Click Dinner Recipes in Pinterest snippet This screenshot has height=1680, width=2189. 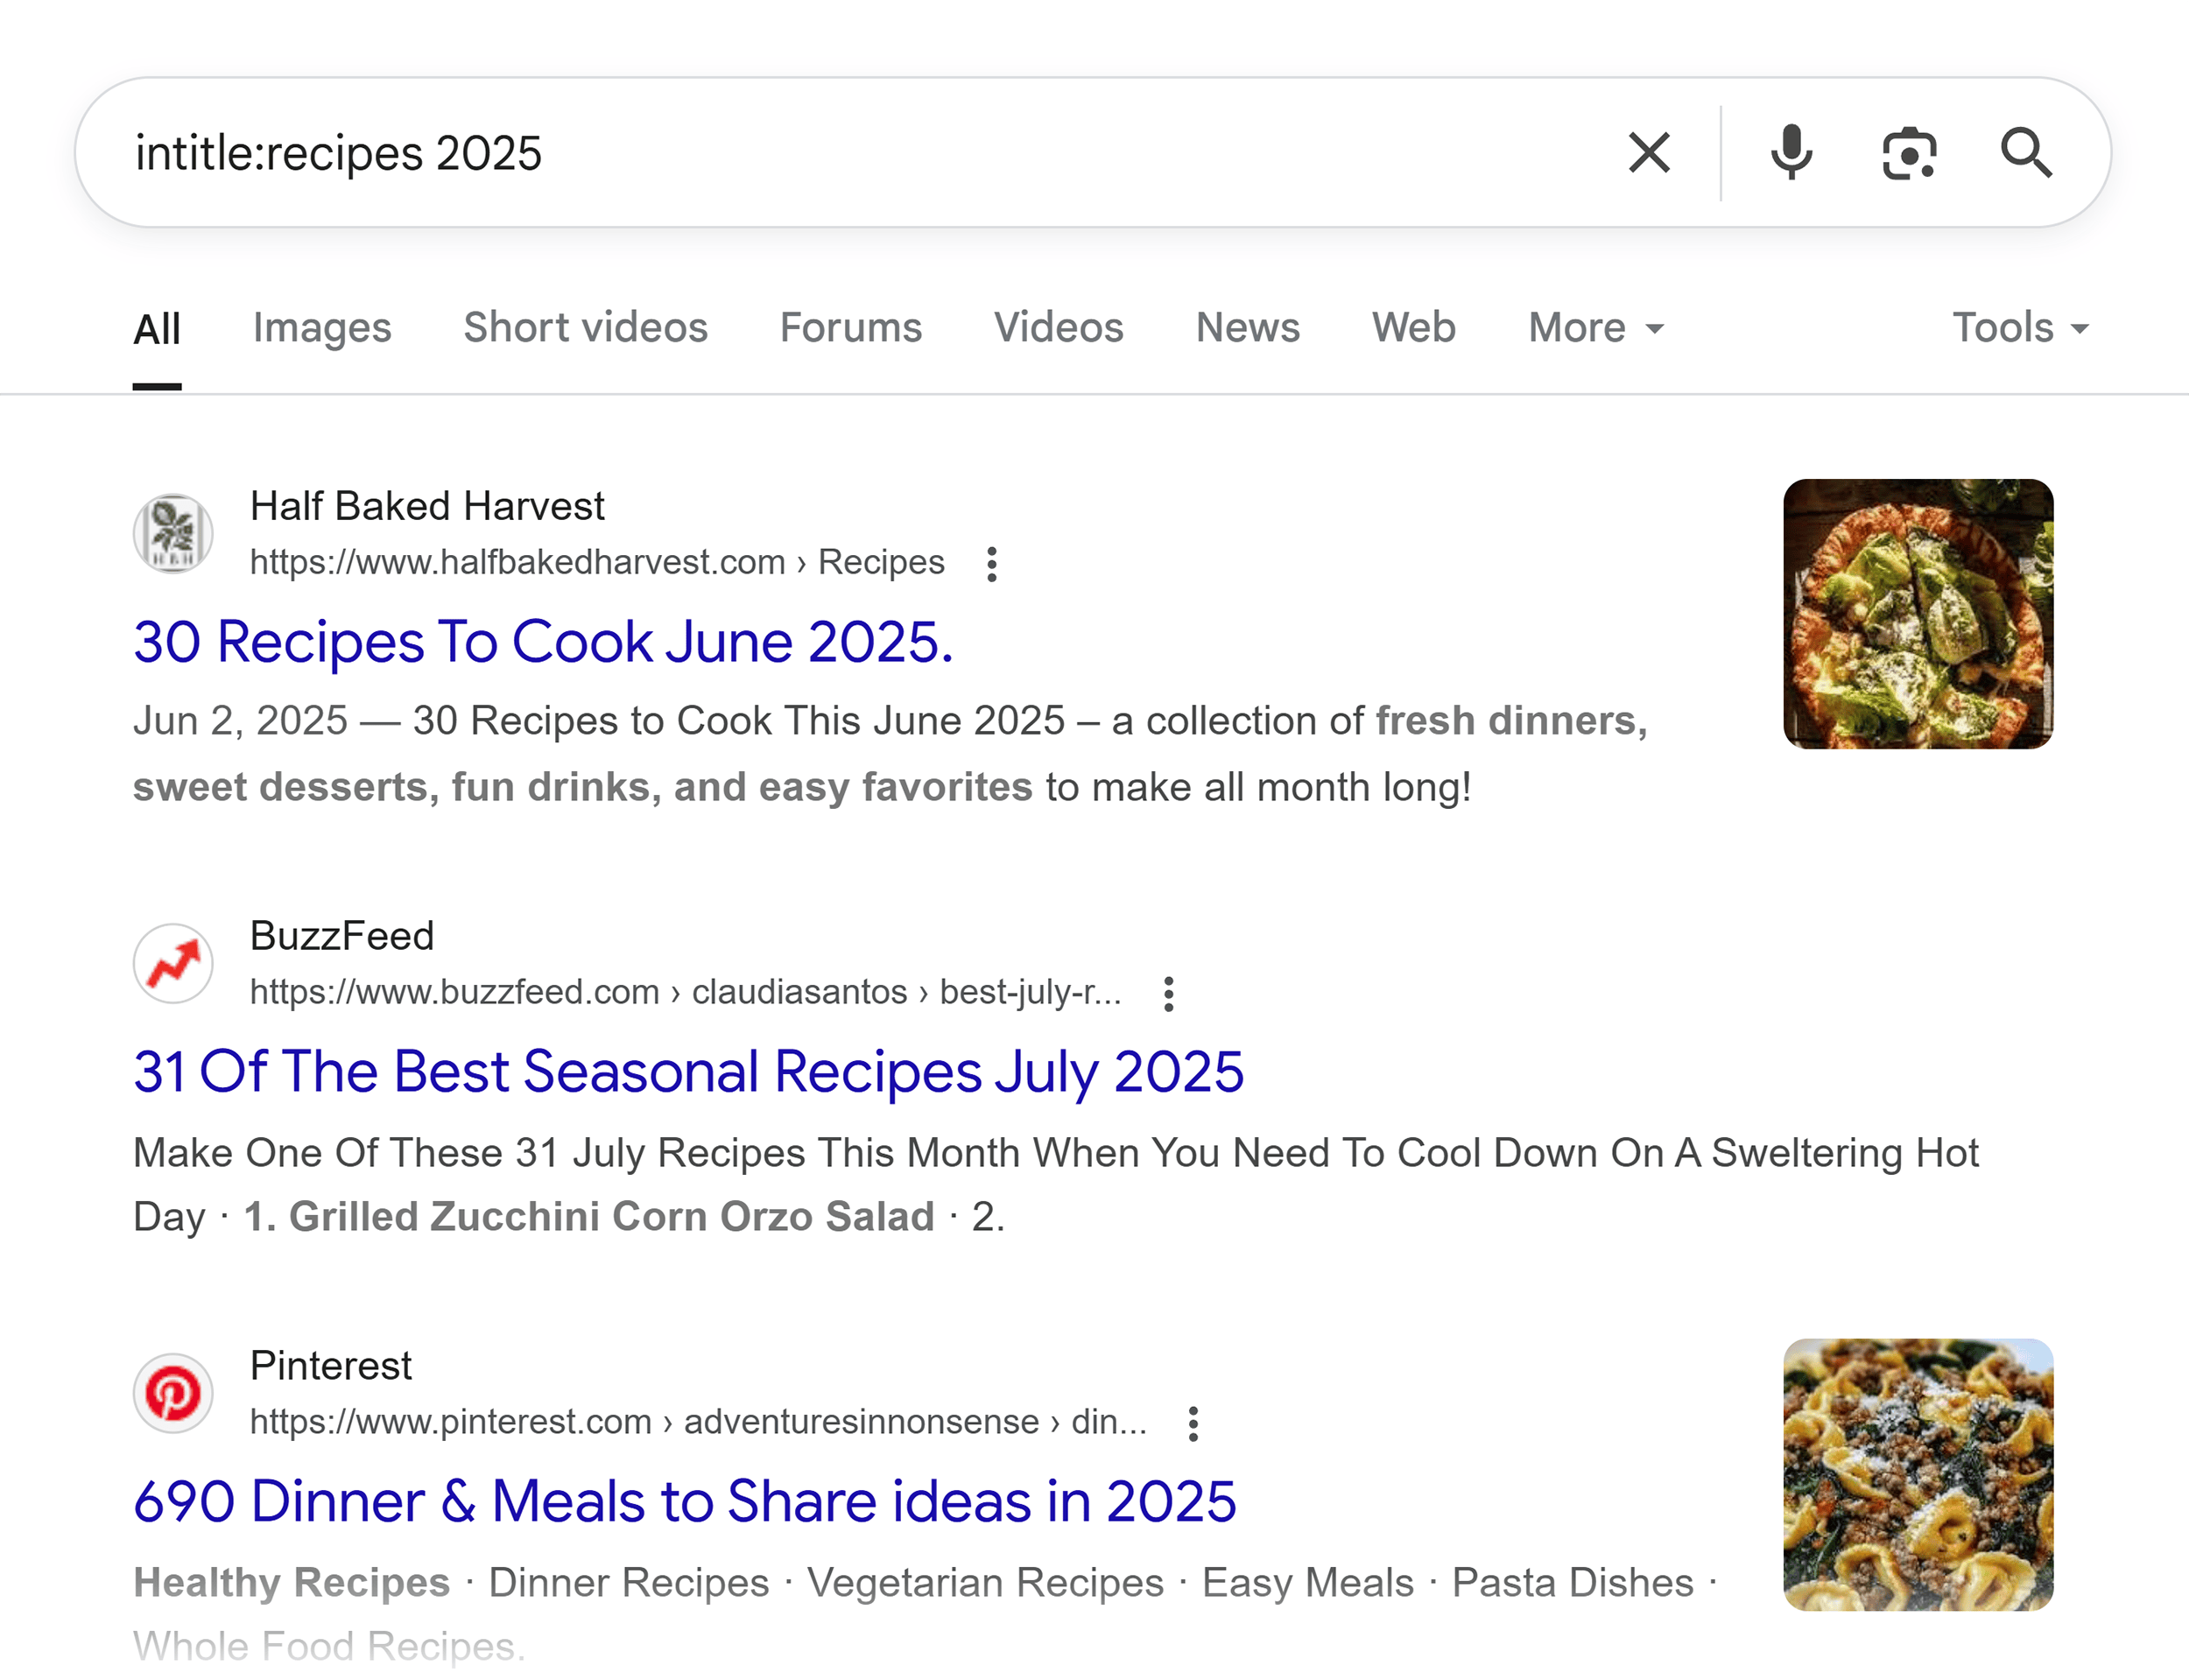(x=628, y=1583)
